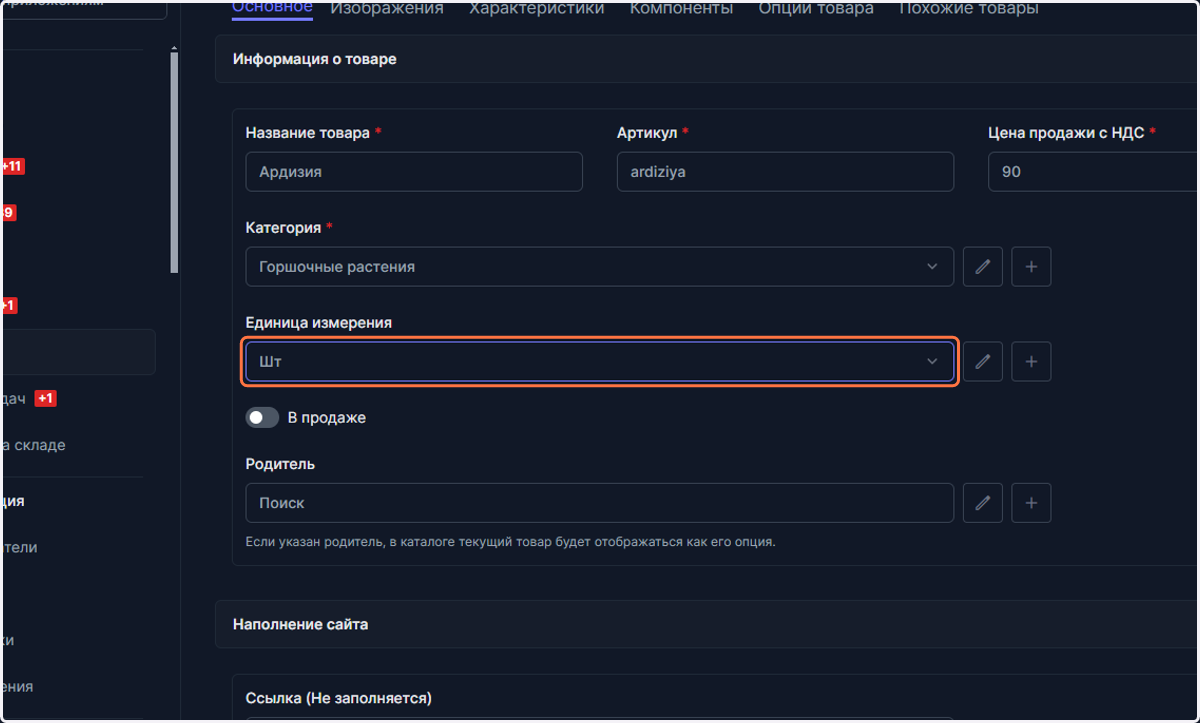Go to the Компоненты tab
Screen dimensions: 1200x723
click(681, 8)
